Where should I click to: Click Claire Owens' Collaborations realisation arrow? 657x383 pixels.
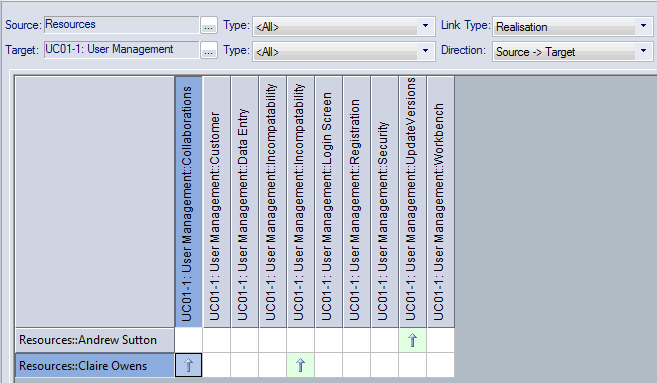[189, 365]
